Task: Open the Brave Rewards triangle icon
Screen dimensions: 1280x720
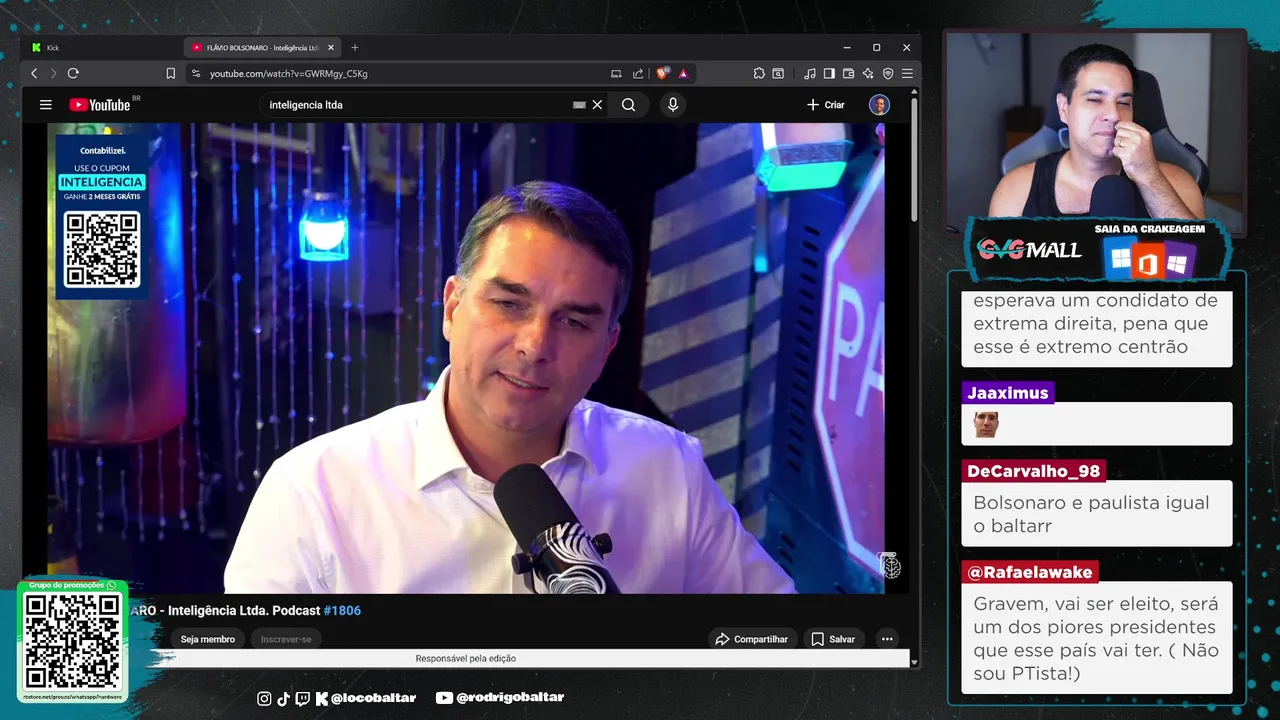Action: (x=683, y=73)
